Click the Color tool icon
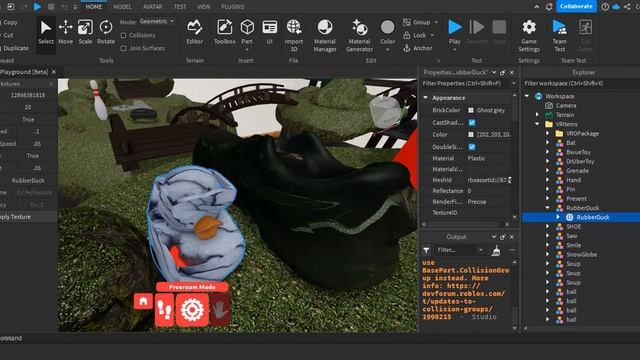The height and width of the screenshot is (360, 640). point(387,27)
